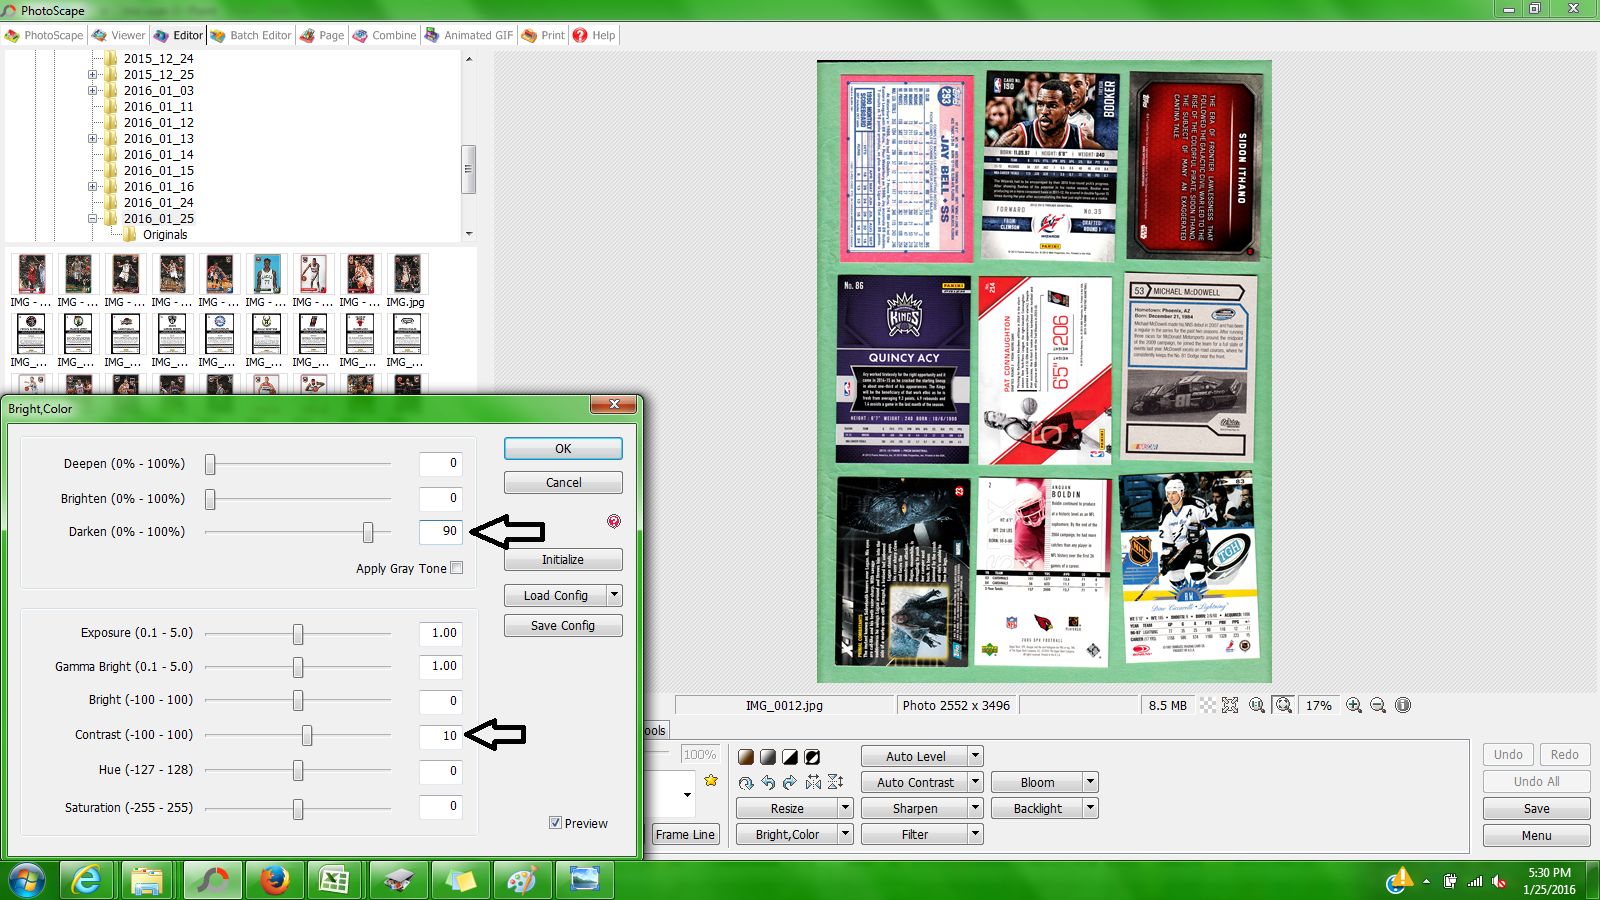Flip the image horizontally
This screenshot has width=1600, height=900.
click(813, 782)
